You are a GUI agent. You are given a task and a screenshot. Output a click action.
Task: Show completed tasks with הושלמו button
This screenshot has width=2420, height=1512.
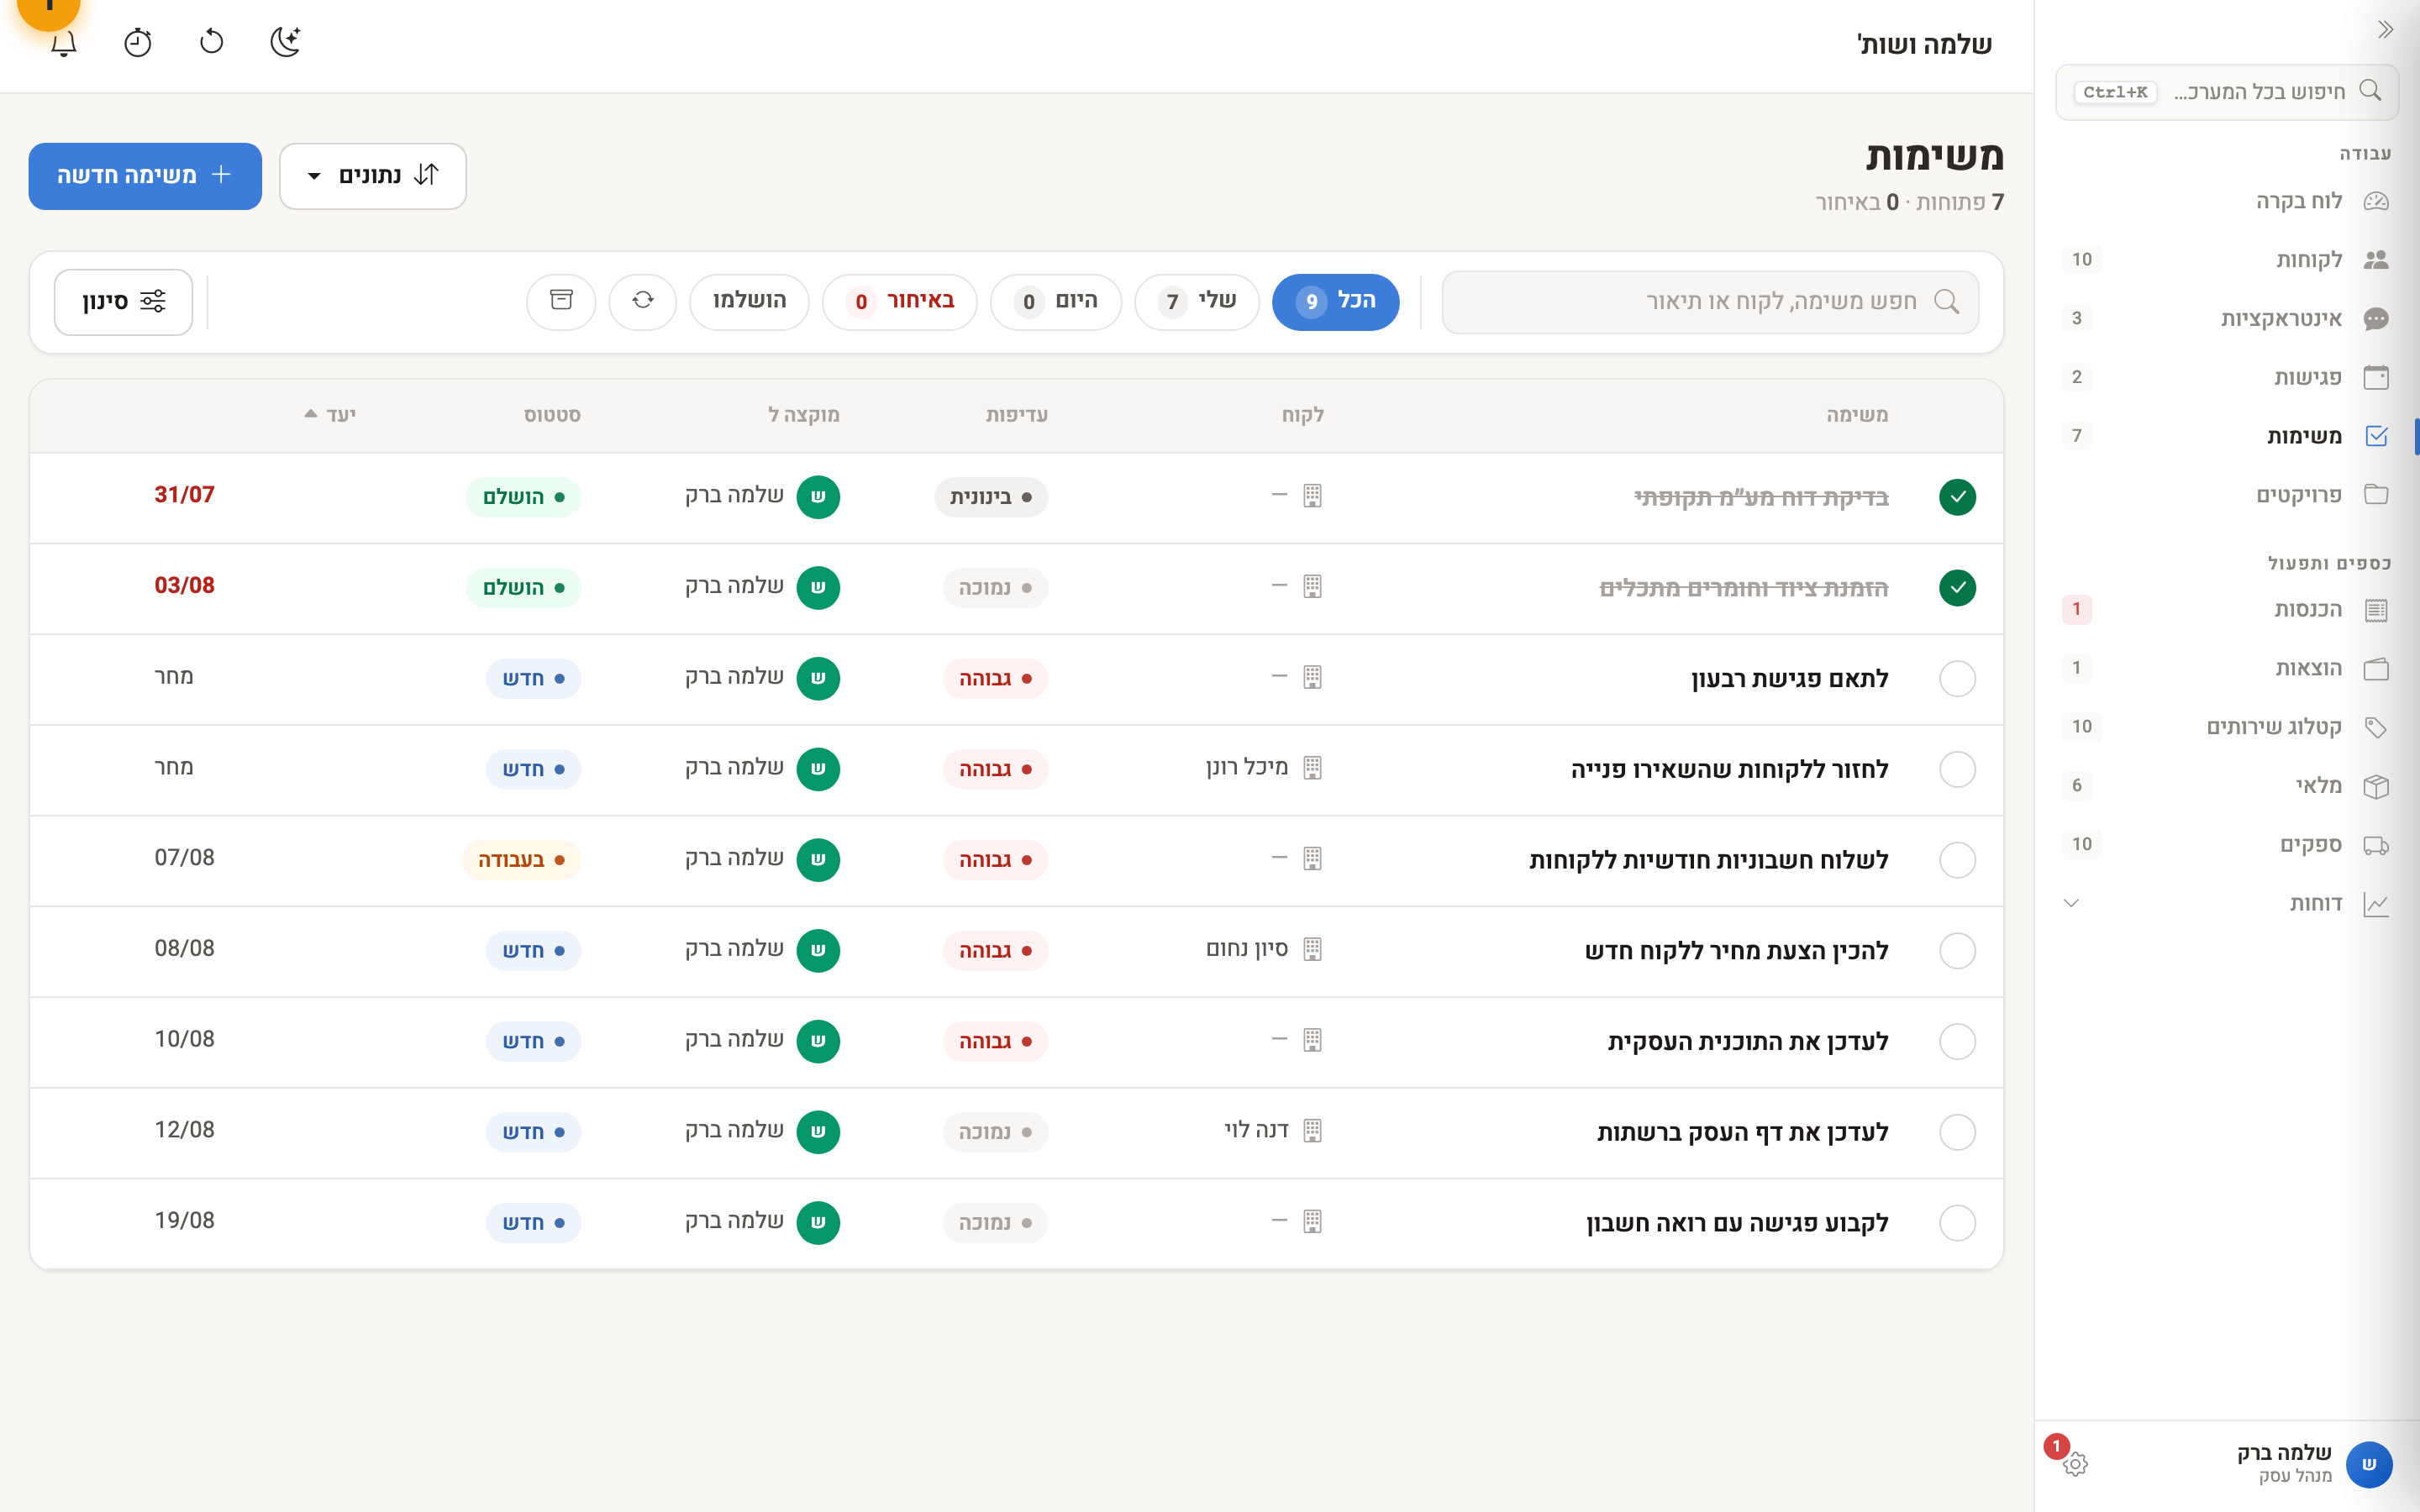coord(749,301)
